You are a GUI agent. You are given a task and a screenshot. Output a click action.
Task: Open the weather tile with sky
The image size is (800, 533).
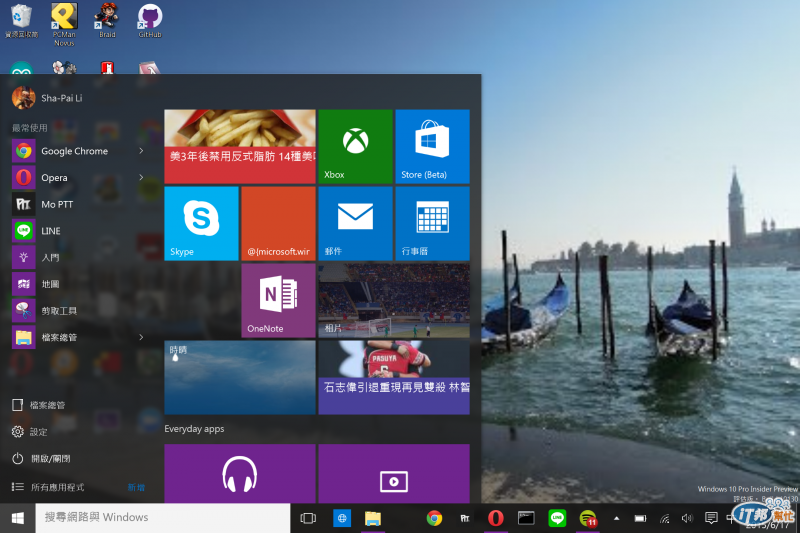pos(240,377)
